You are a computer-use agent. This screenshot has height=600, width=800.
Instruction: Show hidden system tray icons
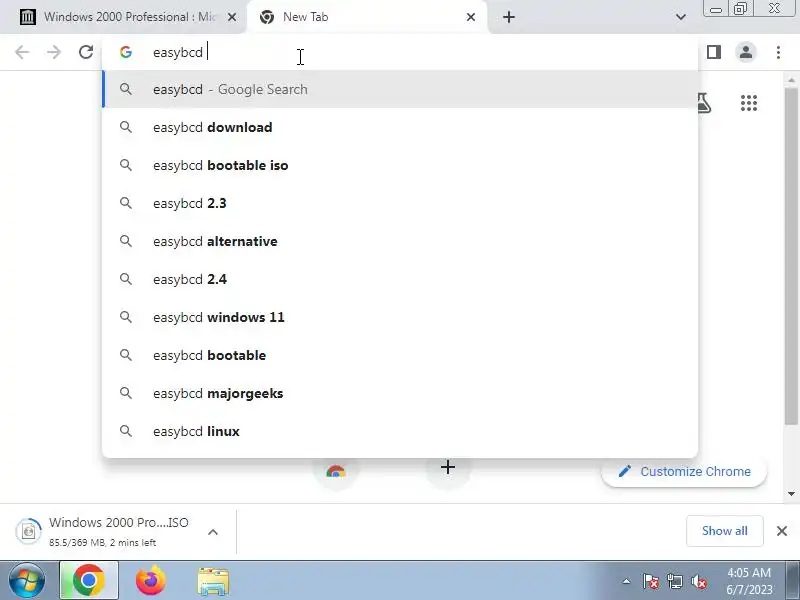[626, 581]
